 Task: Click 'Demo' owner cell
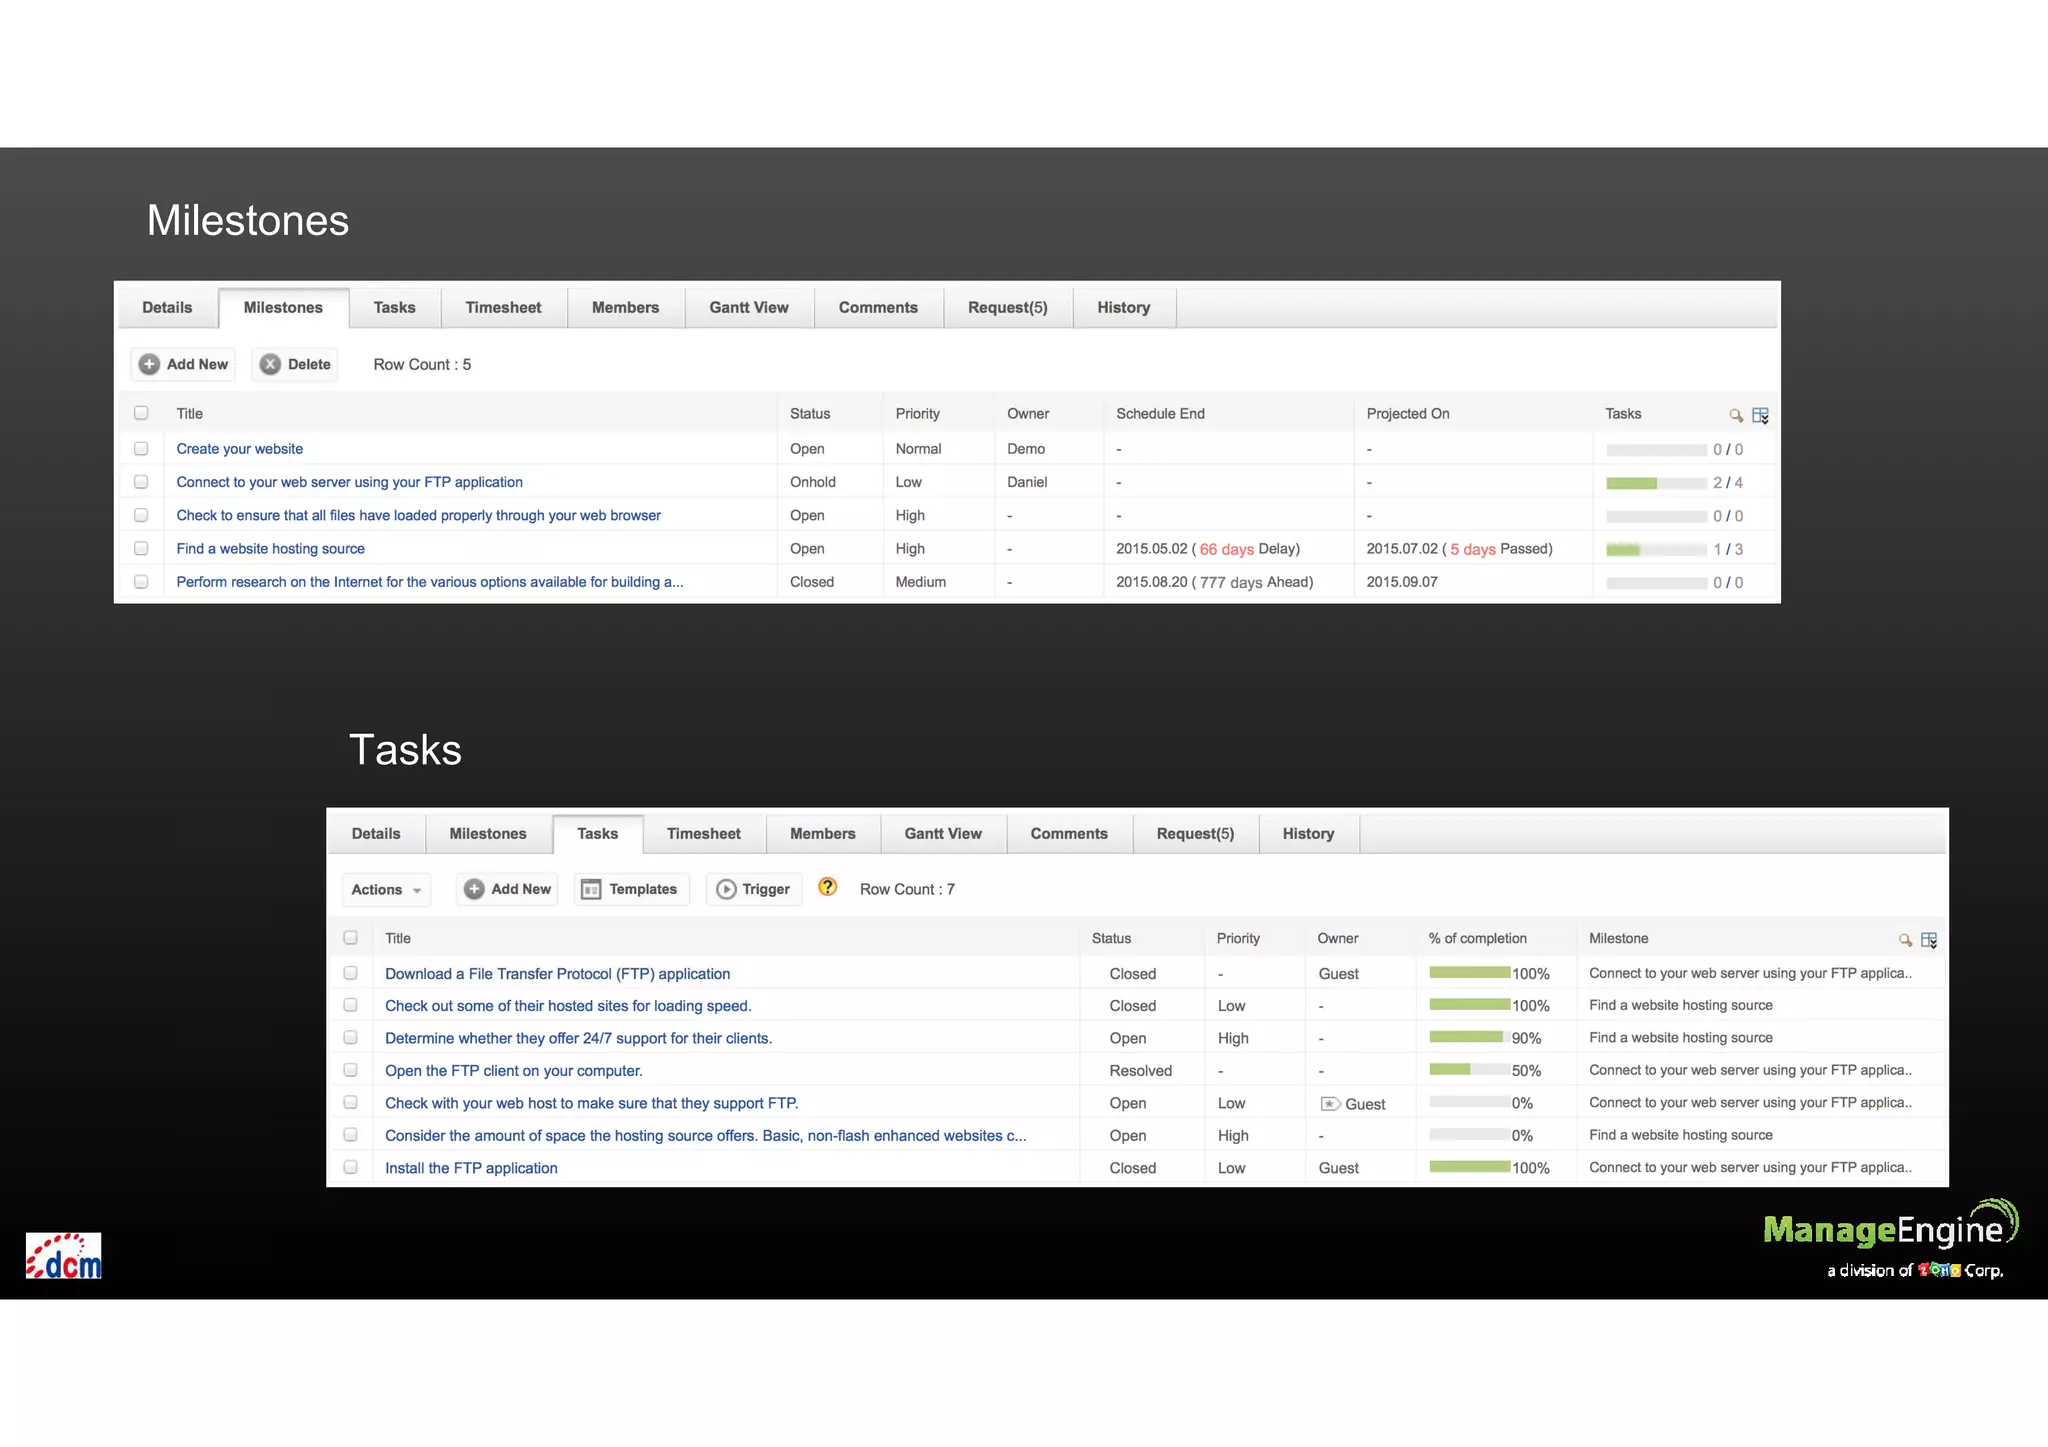tap(1026, 449)
